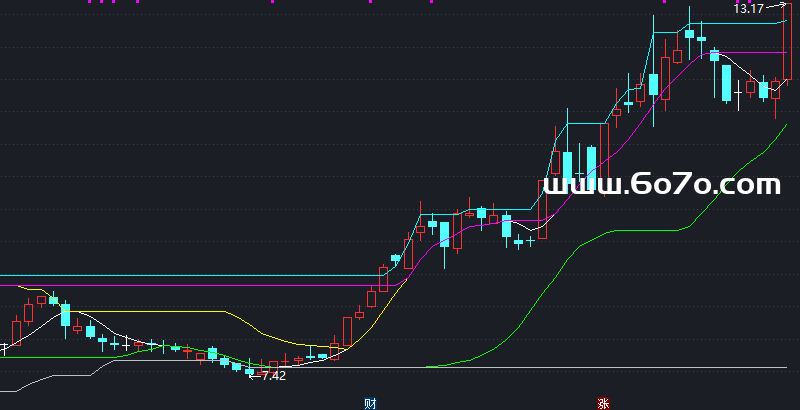Click the blue 财 marker icon

pos(370,403)
